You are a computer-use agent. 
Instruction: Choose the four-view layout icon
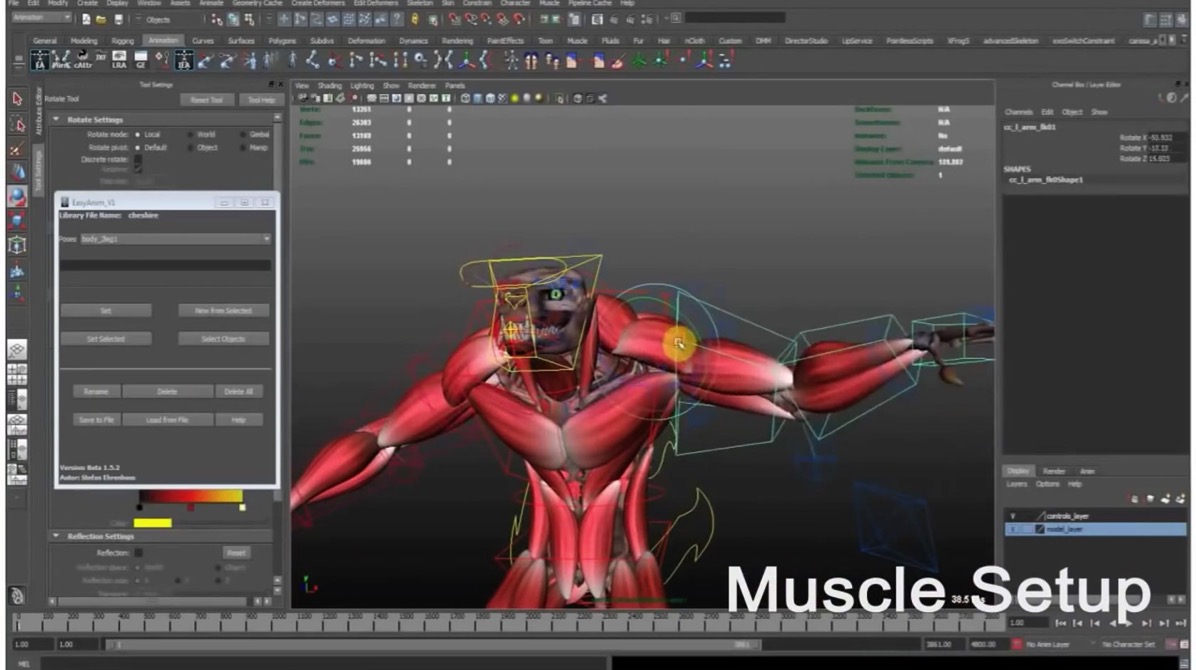(17, 375)
